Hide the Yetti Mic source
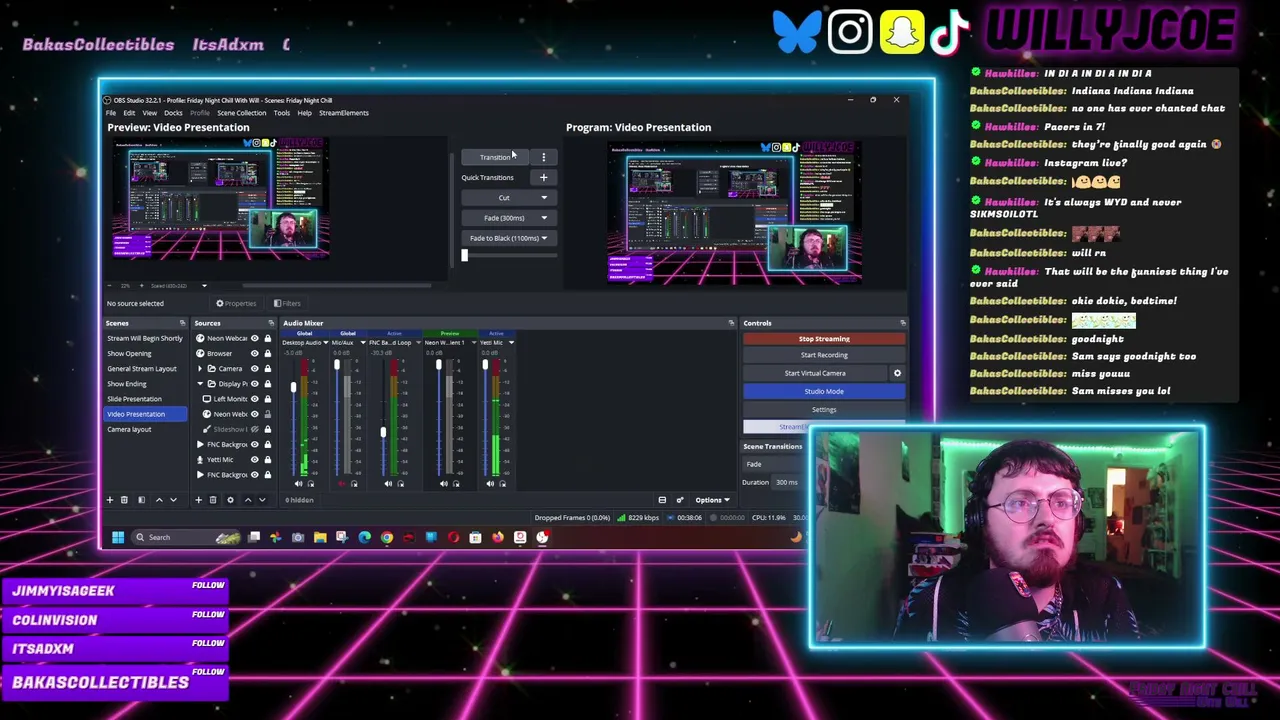The image size is (1280, 720). 254,459
